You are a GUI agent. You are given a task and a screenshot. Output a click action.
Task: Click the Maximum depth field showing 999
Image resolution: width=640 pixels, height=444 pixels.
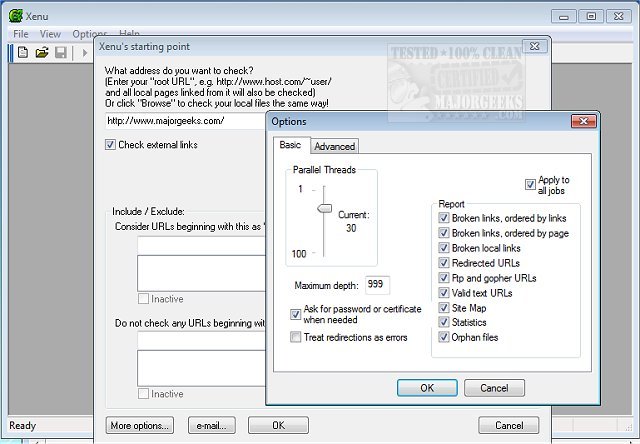coord(377,284)
